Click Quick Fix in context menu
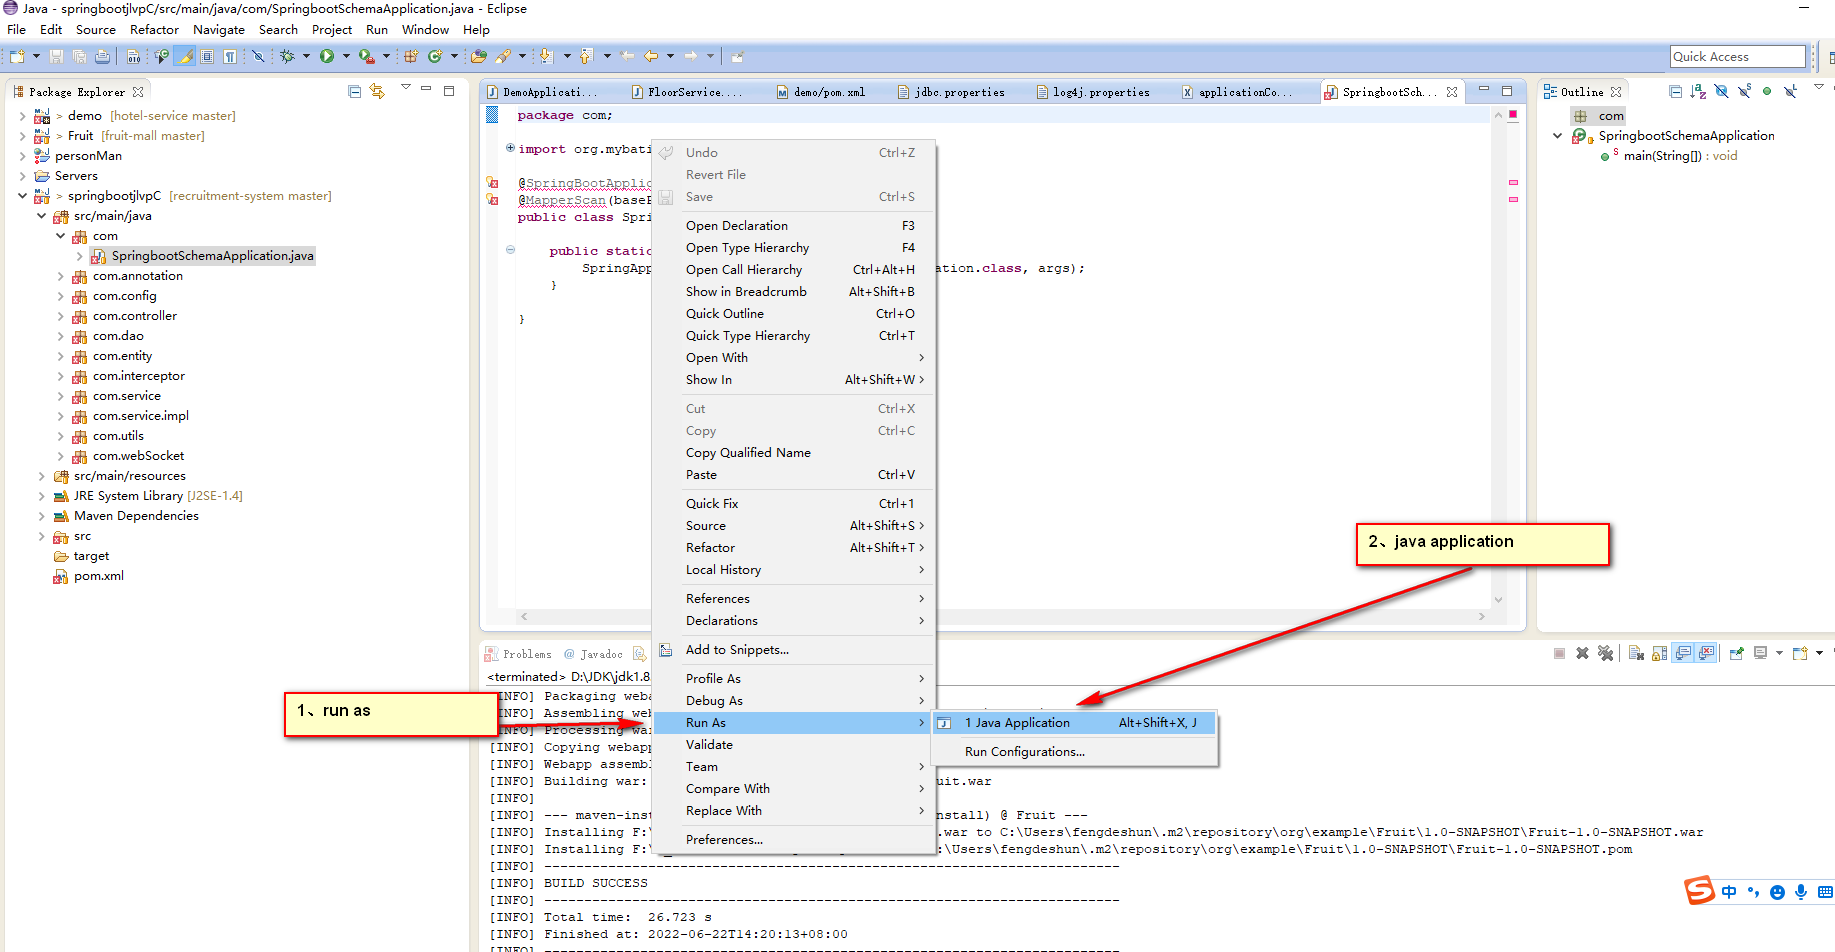 coord(794,504)
